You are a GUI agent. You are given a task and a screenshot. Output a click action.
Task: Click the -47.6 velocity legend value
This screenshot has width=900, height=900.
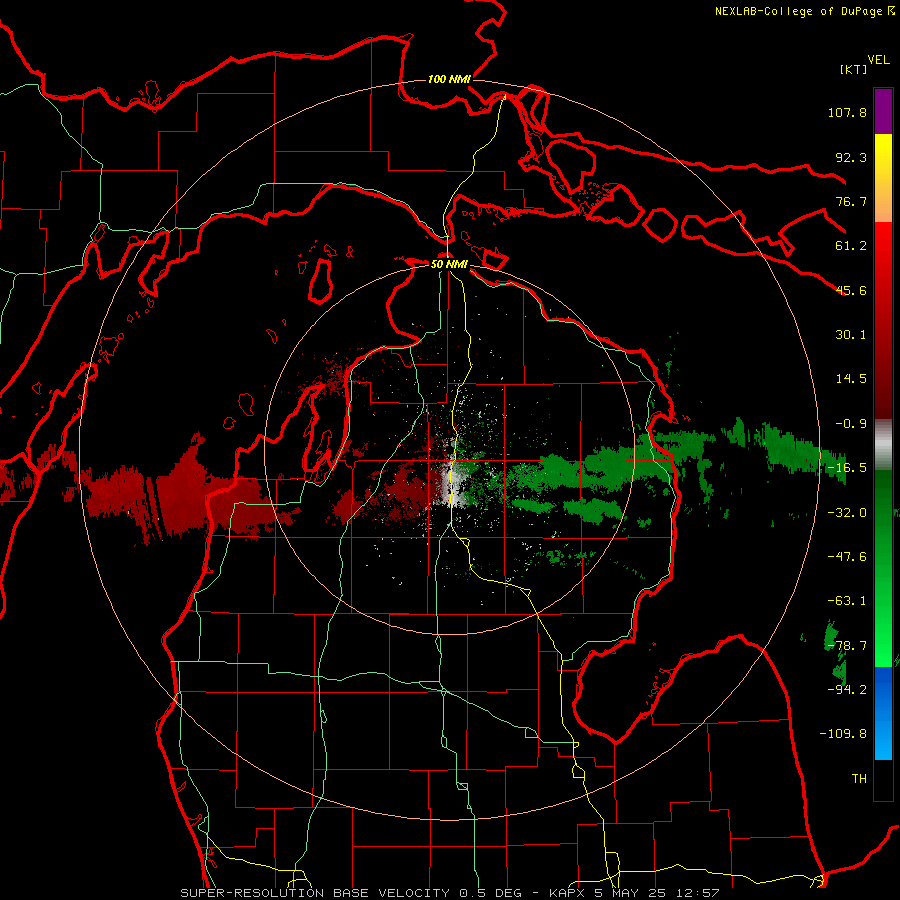(847, 557)
